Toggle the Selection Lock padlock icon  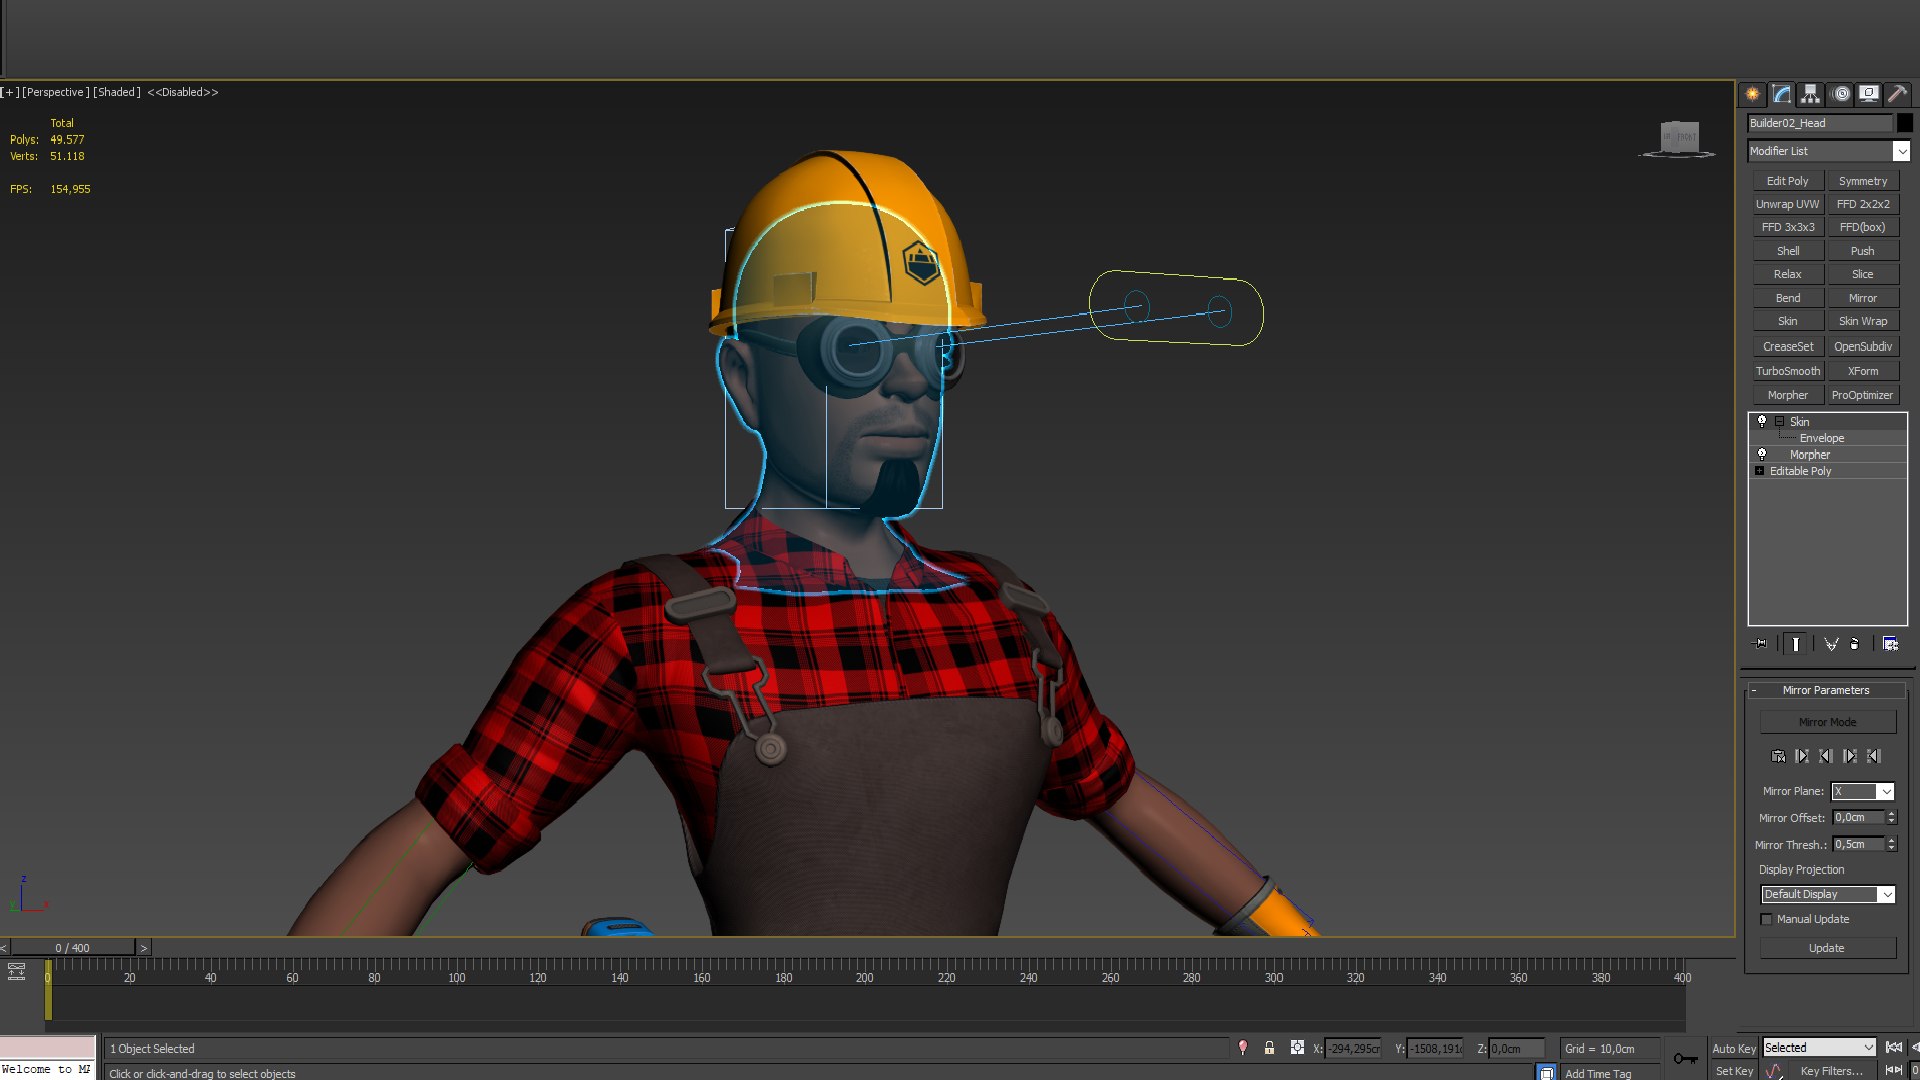click(1269, 1048)
